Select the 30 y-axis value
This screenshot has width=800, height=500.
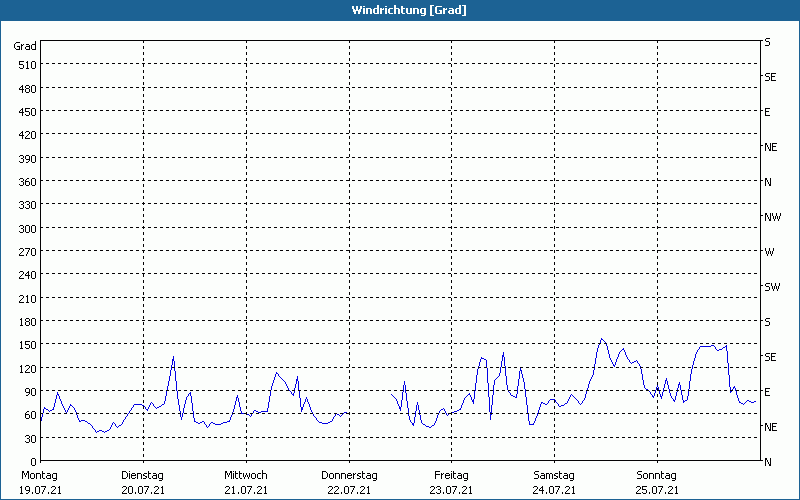pos(31,439)
